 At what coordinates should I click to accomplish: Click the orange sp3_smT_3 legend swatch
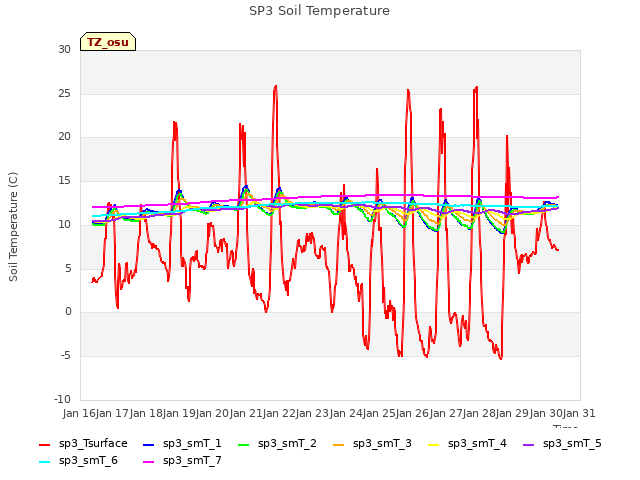click(339, 444)
